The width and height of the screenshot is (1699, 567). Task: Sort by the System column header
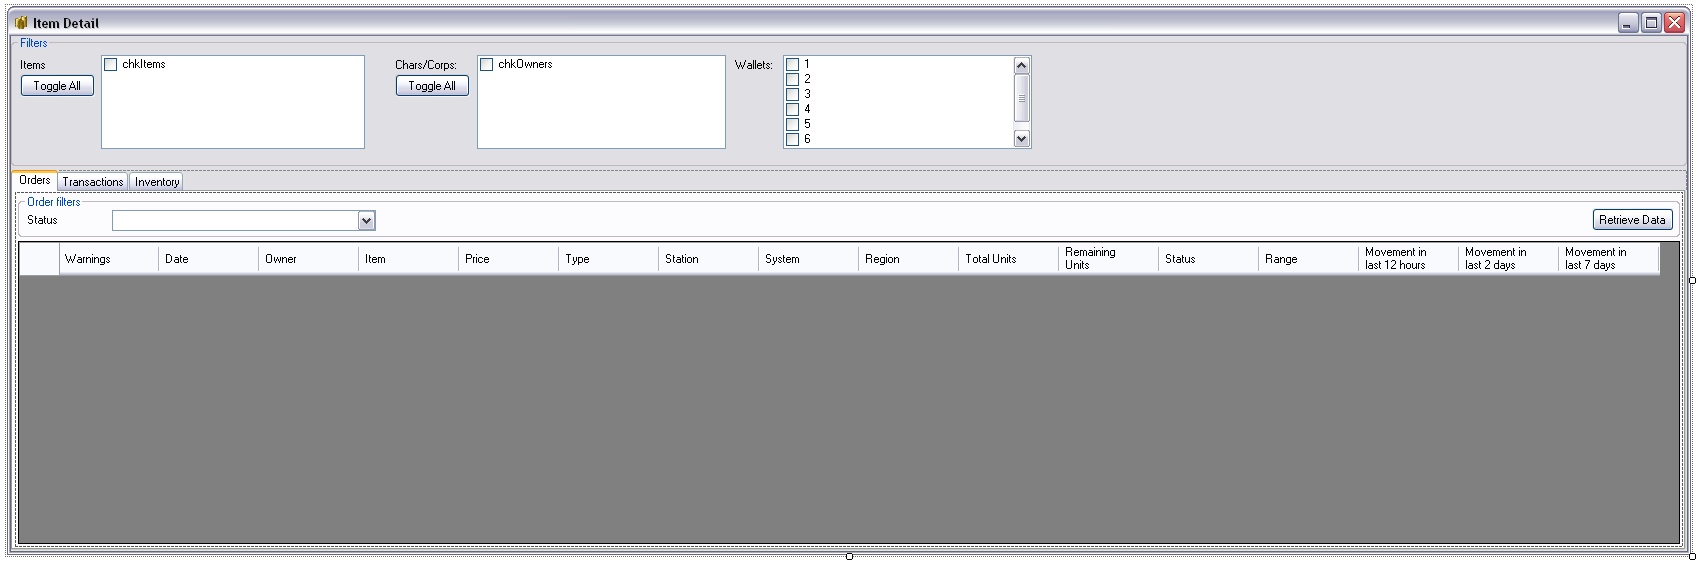[x=809, y=259]
